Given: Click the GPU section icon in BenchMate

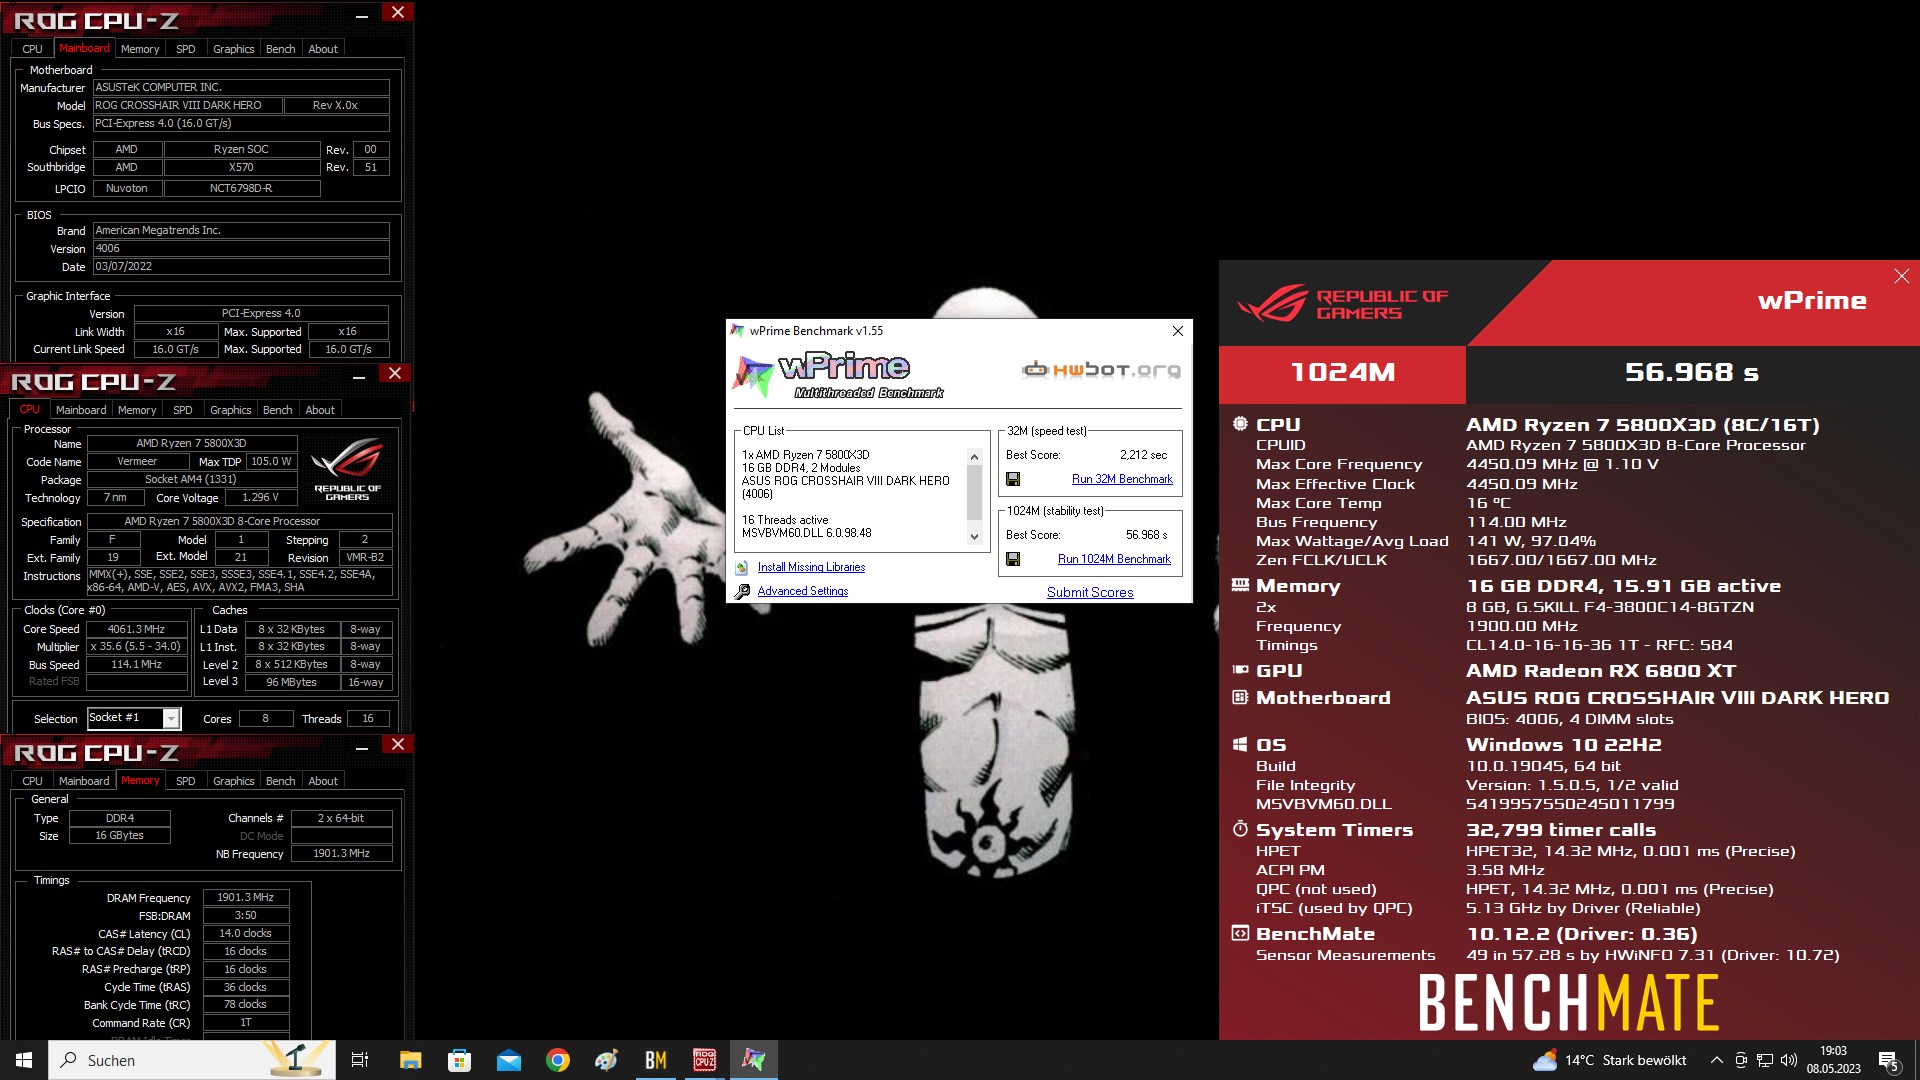Looking at the screenshot, I should click(x=1240, y=670).
